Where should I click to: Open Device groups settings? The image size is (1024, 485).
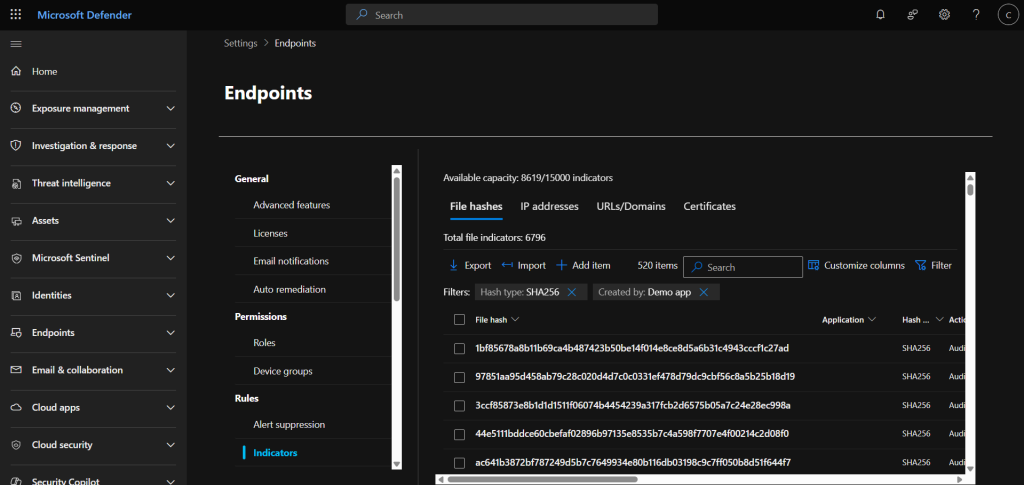pyautogui.click(x=283, y=371)
